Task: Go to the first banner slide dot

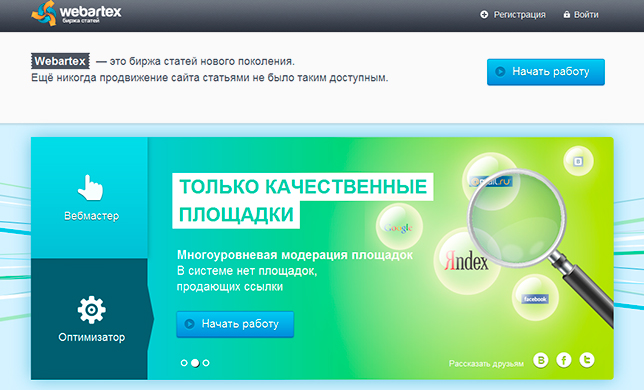Action: (x=184, y=363)
